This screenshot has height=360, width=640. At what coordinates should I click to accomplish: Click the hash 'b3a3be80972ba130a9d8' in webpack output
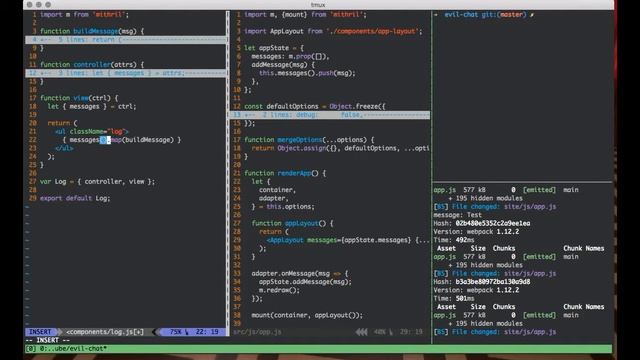click(493, 282)
